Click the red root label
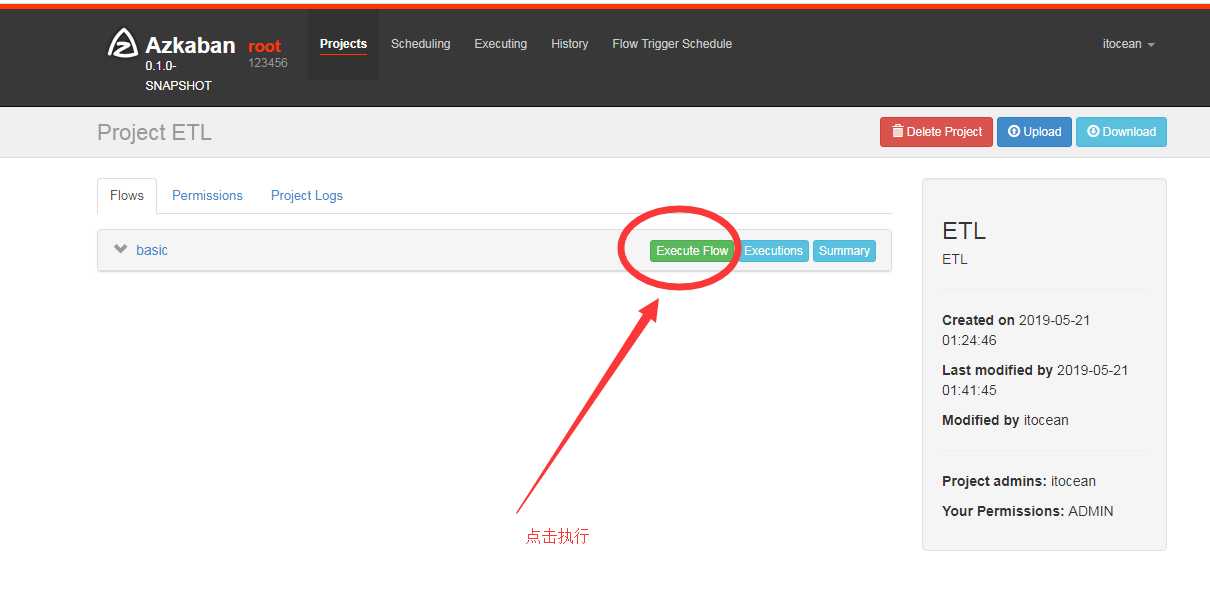 (x=265, y=46)
